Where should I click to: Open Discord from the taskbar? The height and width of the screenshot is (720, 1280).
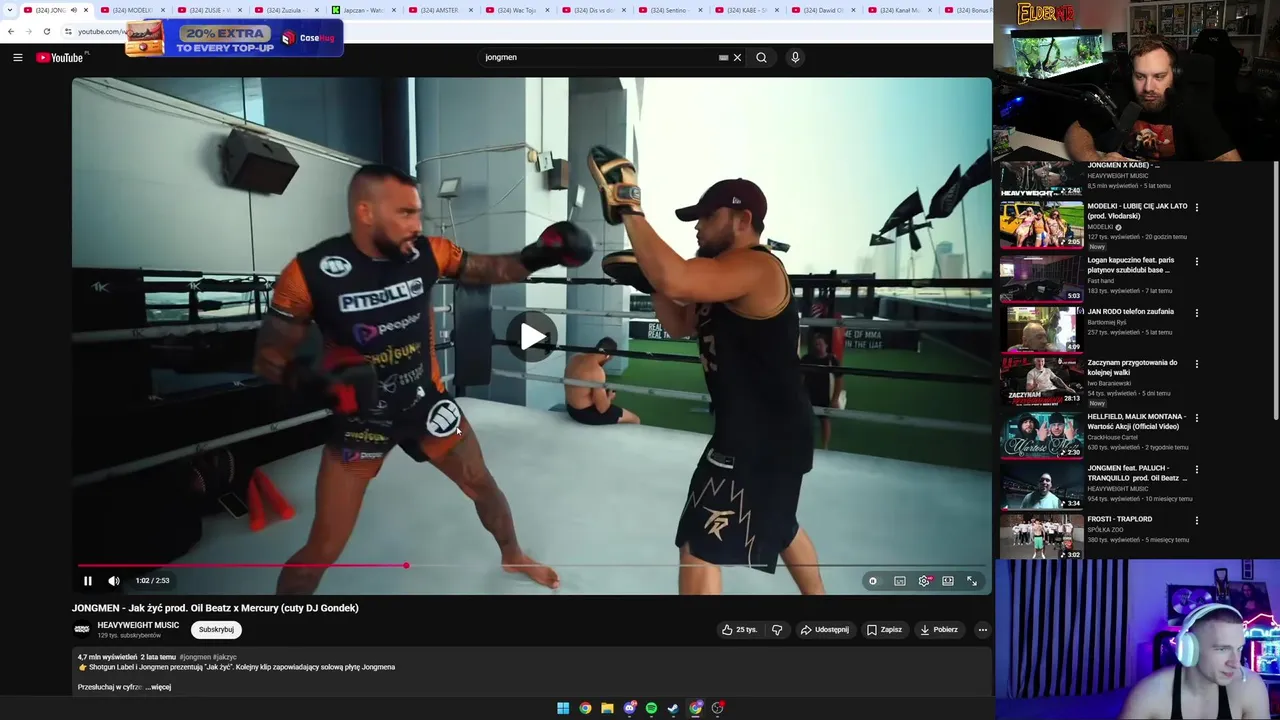(629, 708)
